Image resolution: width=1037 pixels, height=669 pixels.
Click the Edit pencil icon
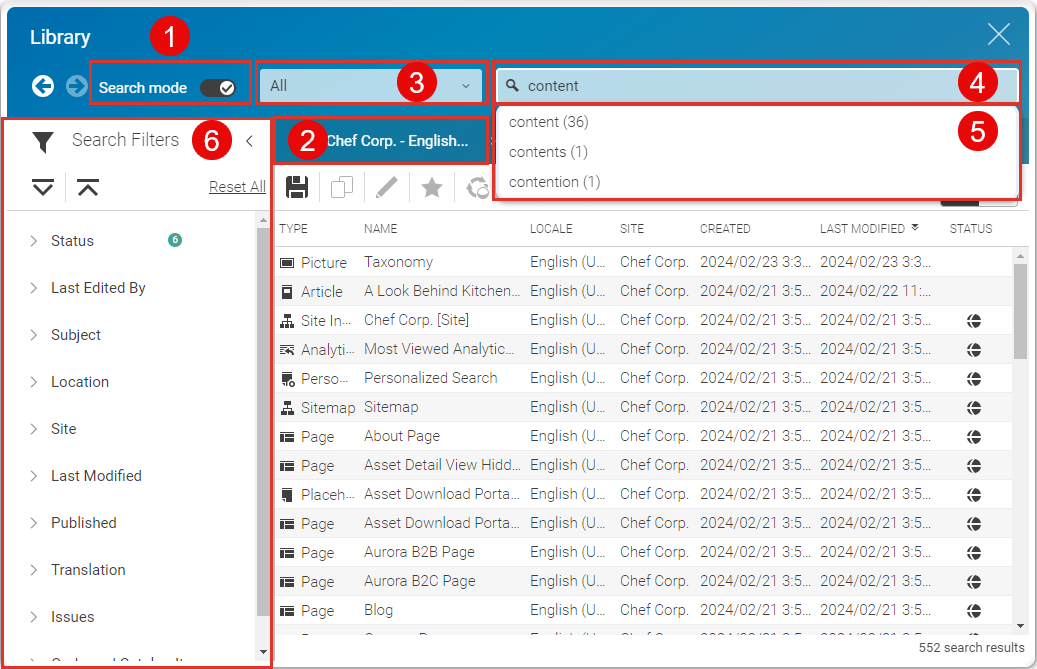pos(387,187)
